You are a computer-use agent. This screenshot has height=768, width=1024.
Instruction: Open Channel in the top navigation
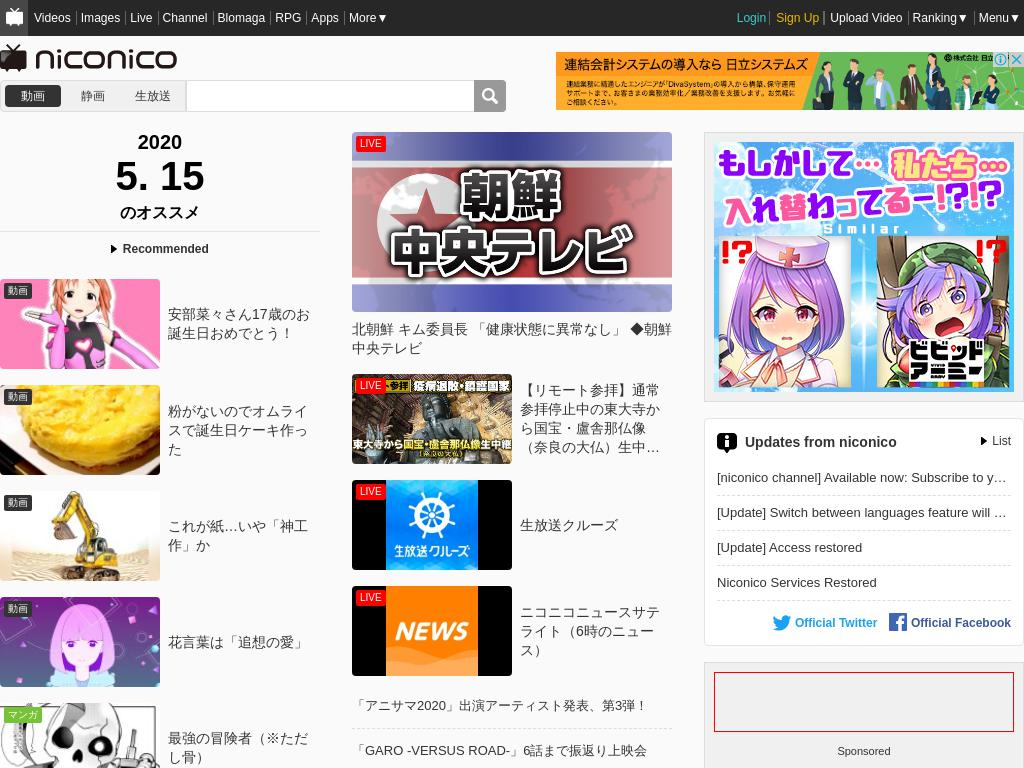[185, 18]
